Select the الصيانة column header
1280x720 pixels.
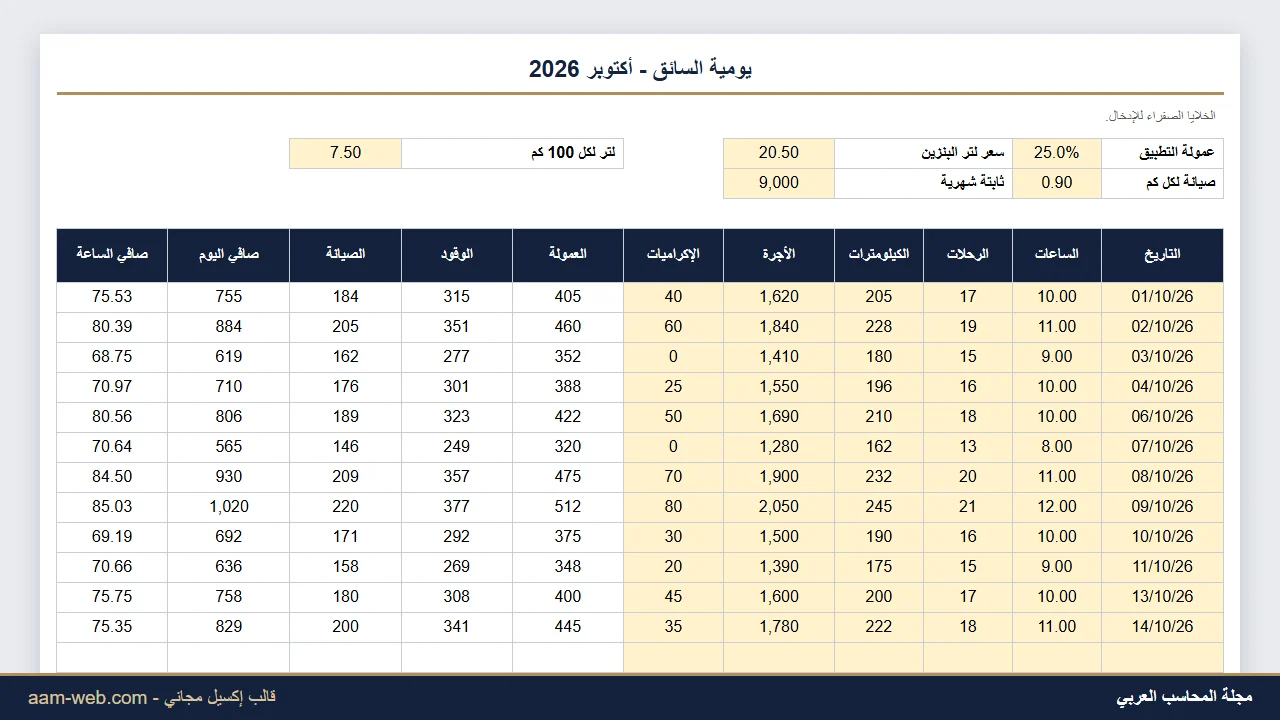pyautogui.click(x=345, y=255)
